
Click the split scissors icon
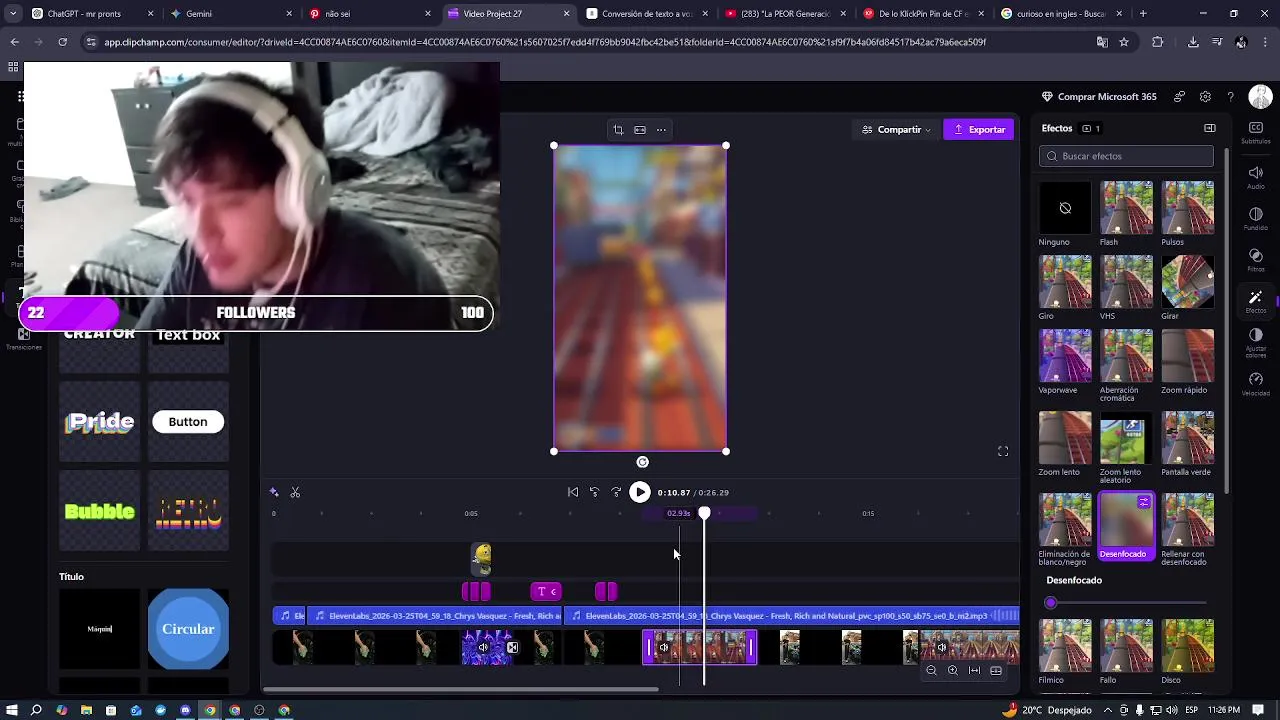[295, 492]
